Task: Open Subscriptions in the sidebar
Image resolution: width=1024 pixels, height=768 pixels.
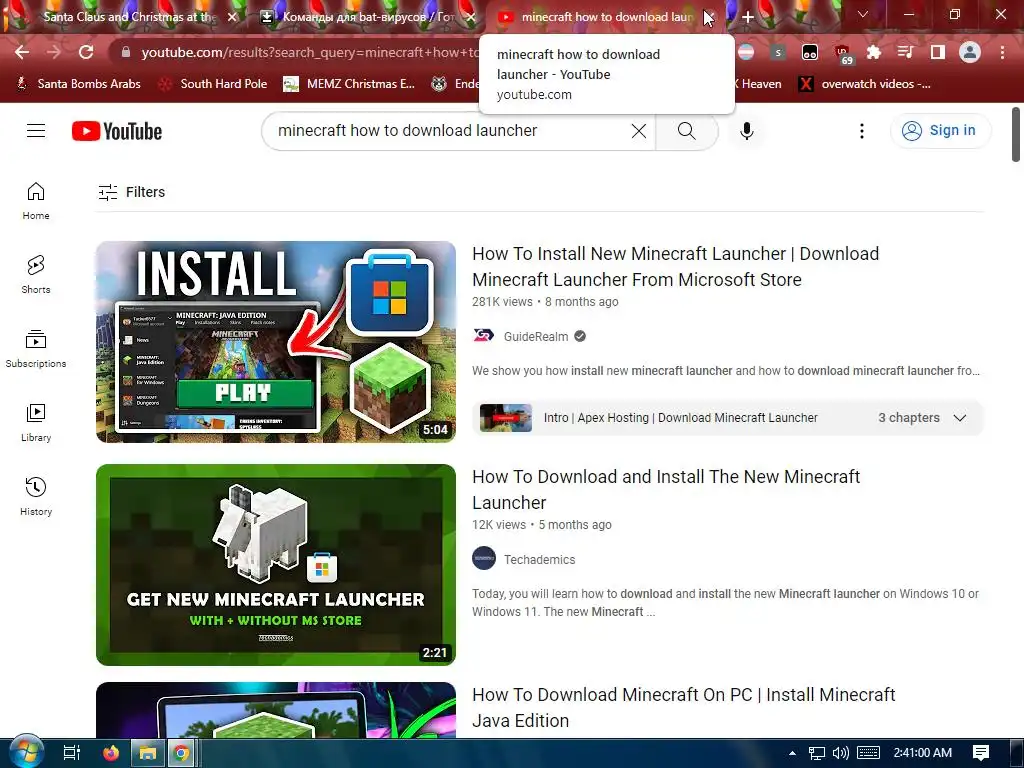Action: (36, 349)
